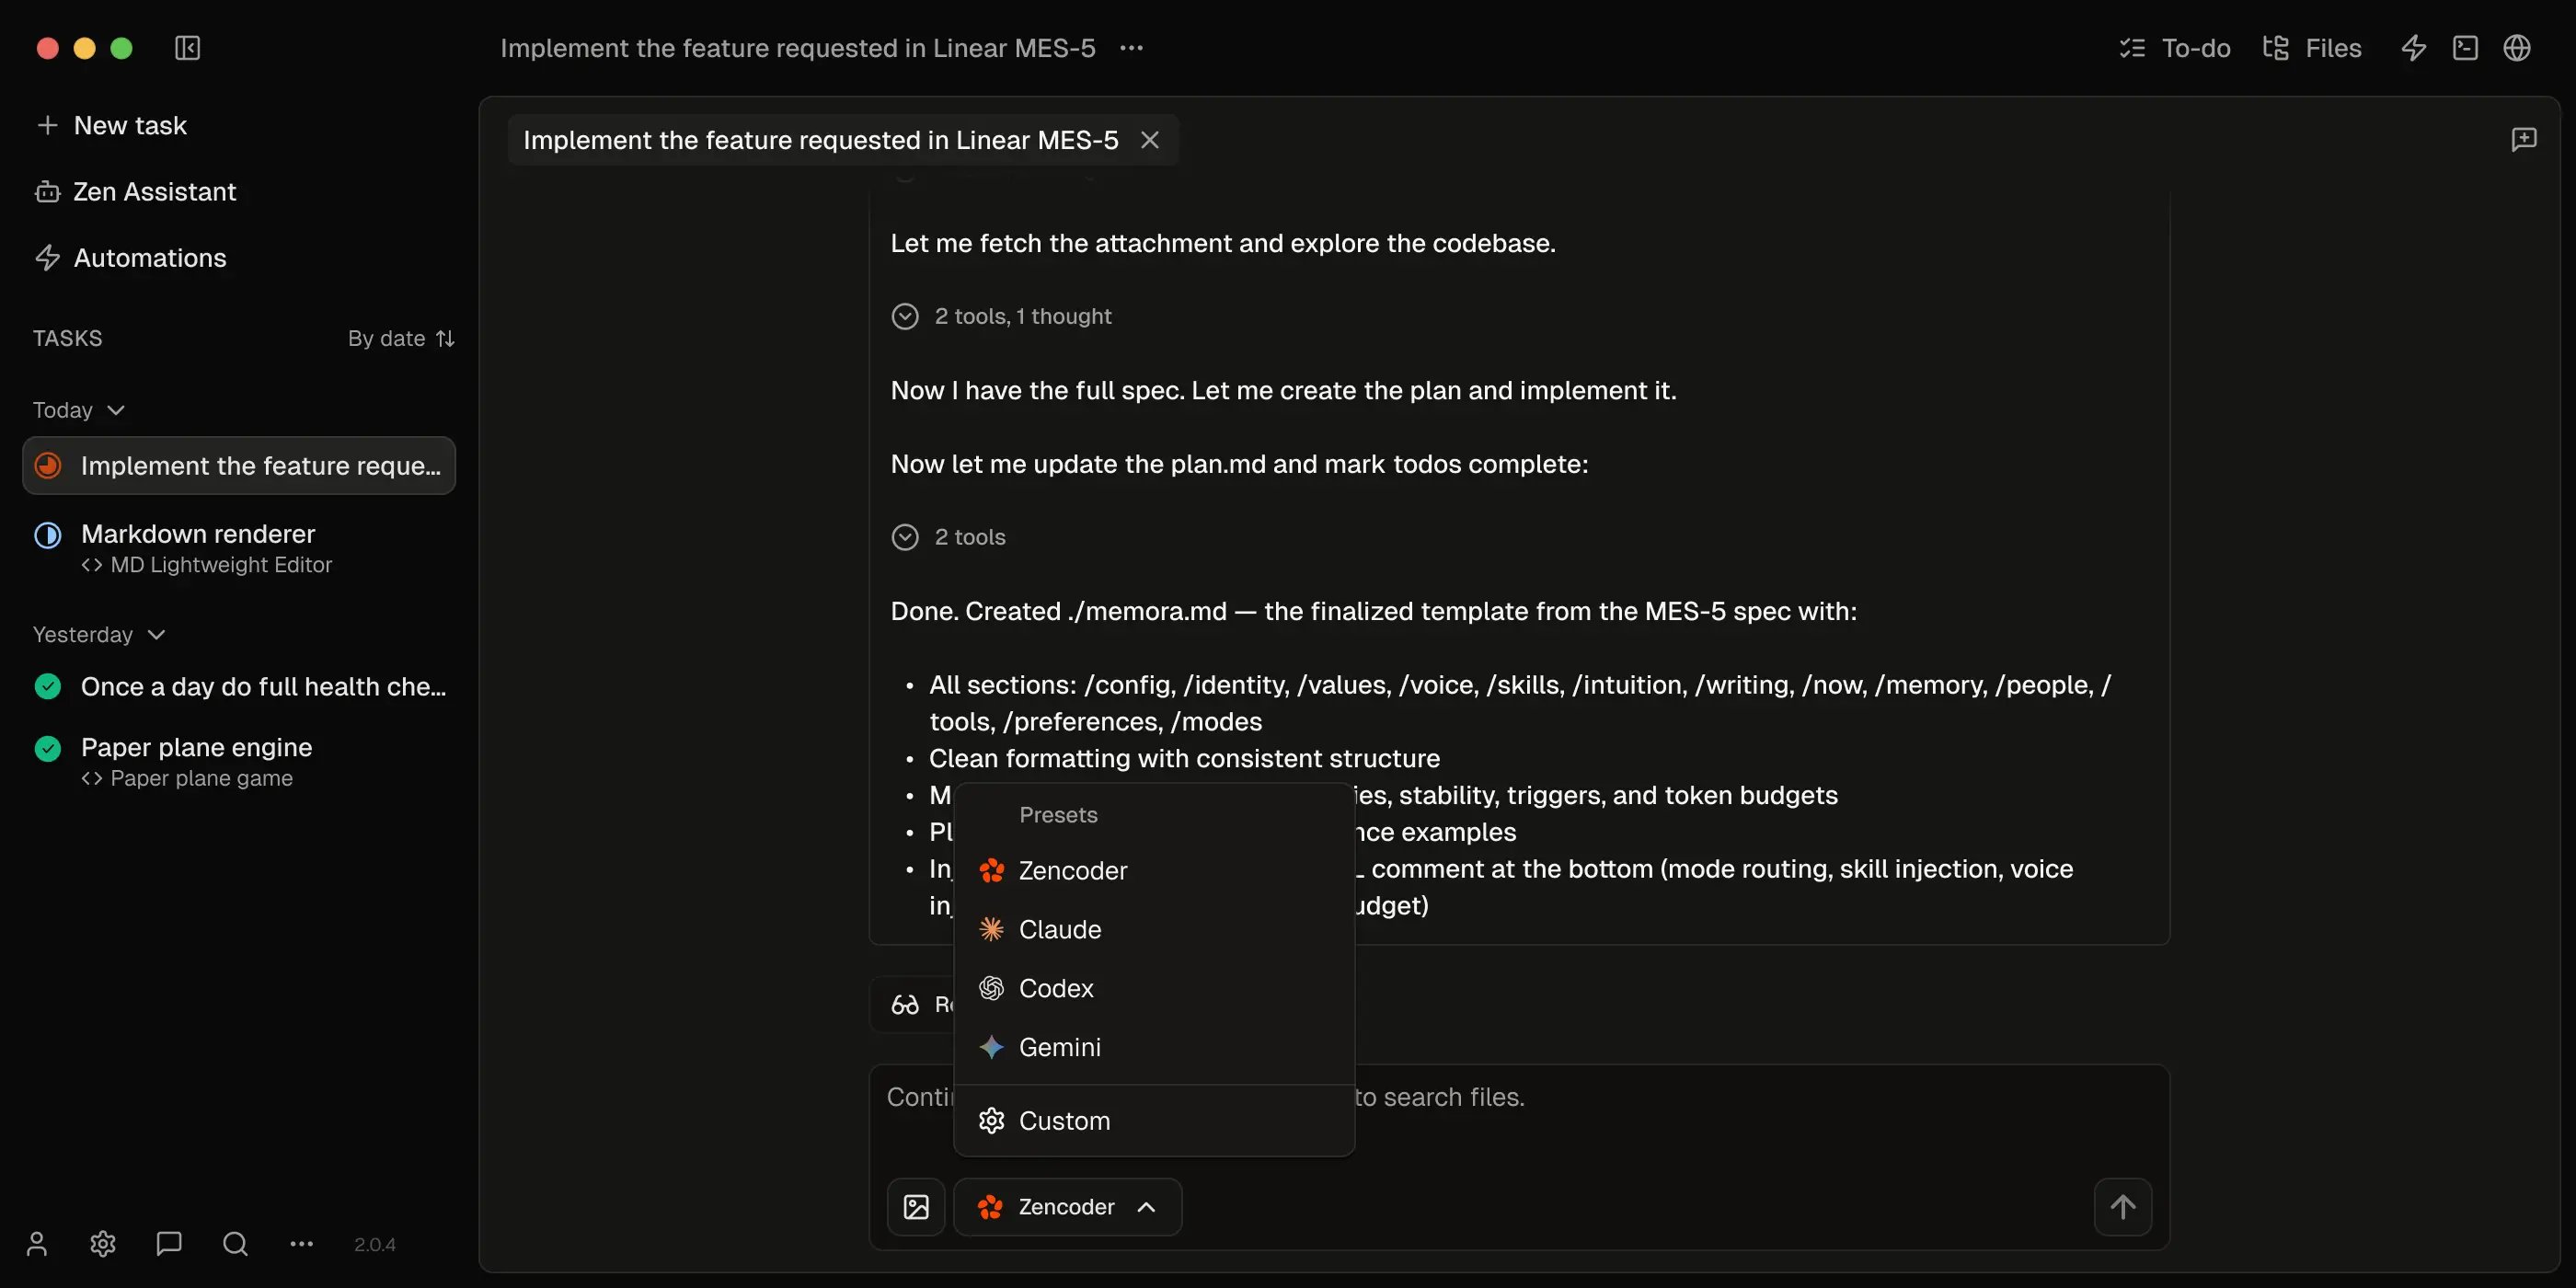Toggle completion check on Paper plane engine task
The image size is (2576, 1288).
pos(47,747)
